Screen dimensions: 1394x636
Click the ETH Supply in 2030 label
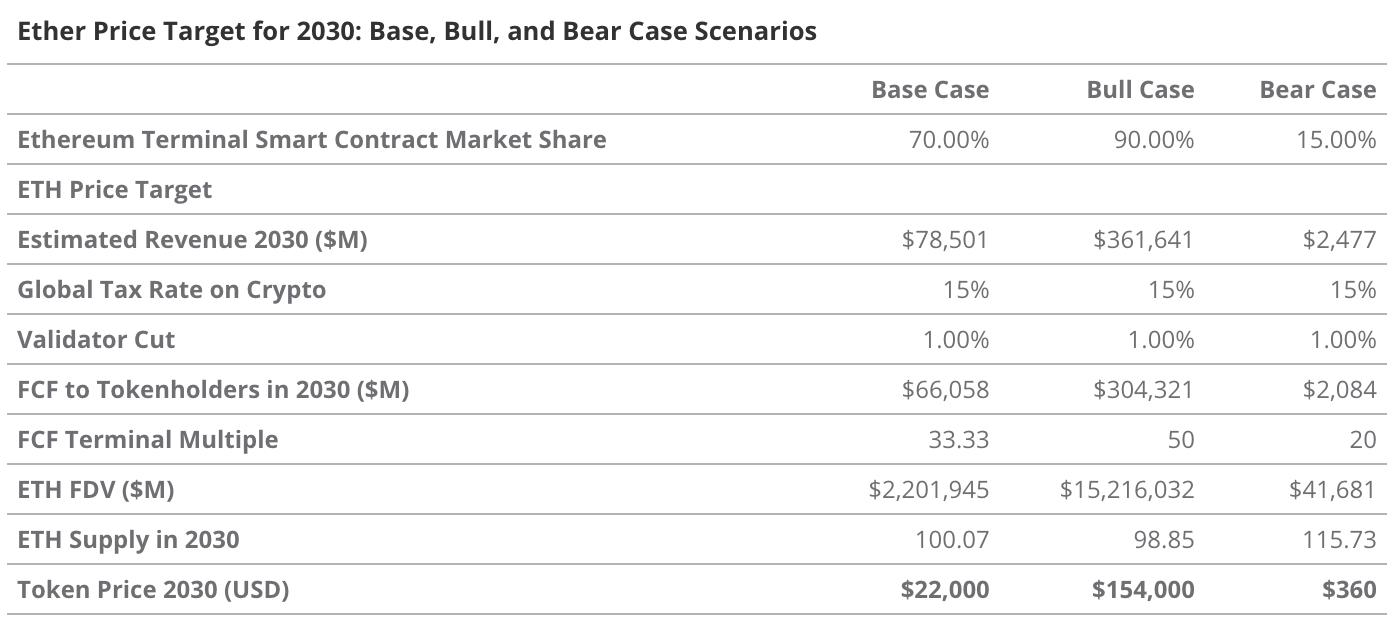tap(128, 540)
